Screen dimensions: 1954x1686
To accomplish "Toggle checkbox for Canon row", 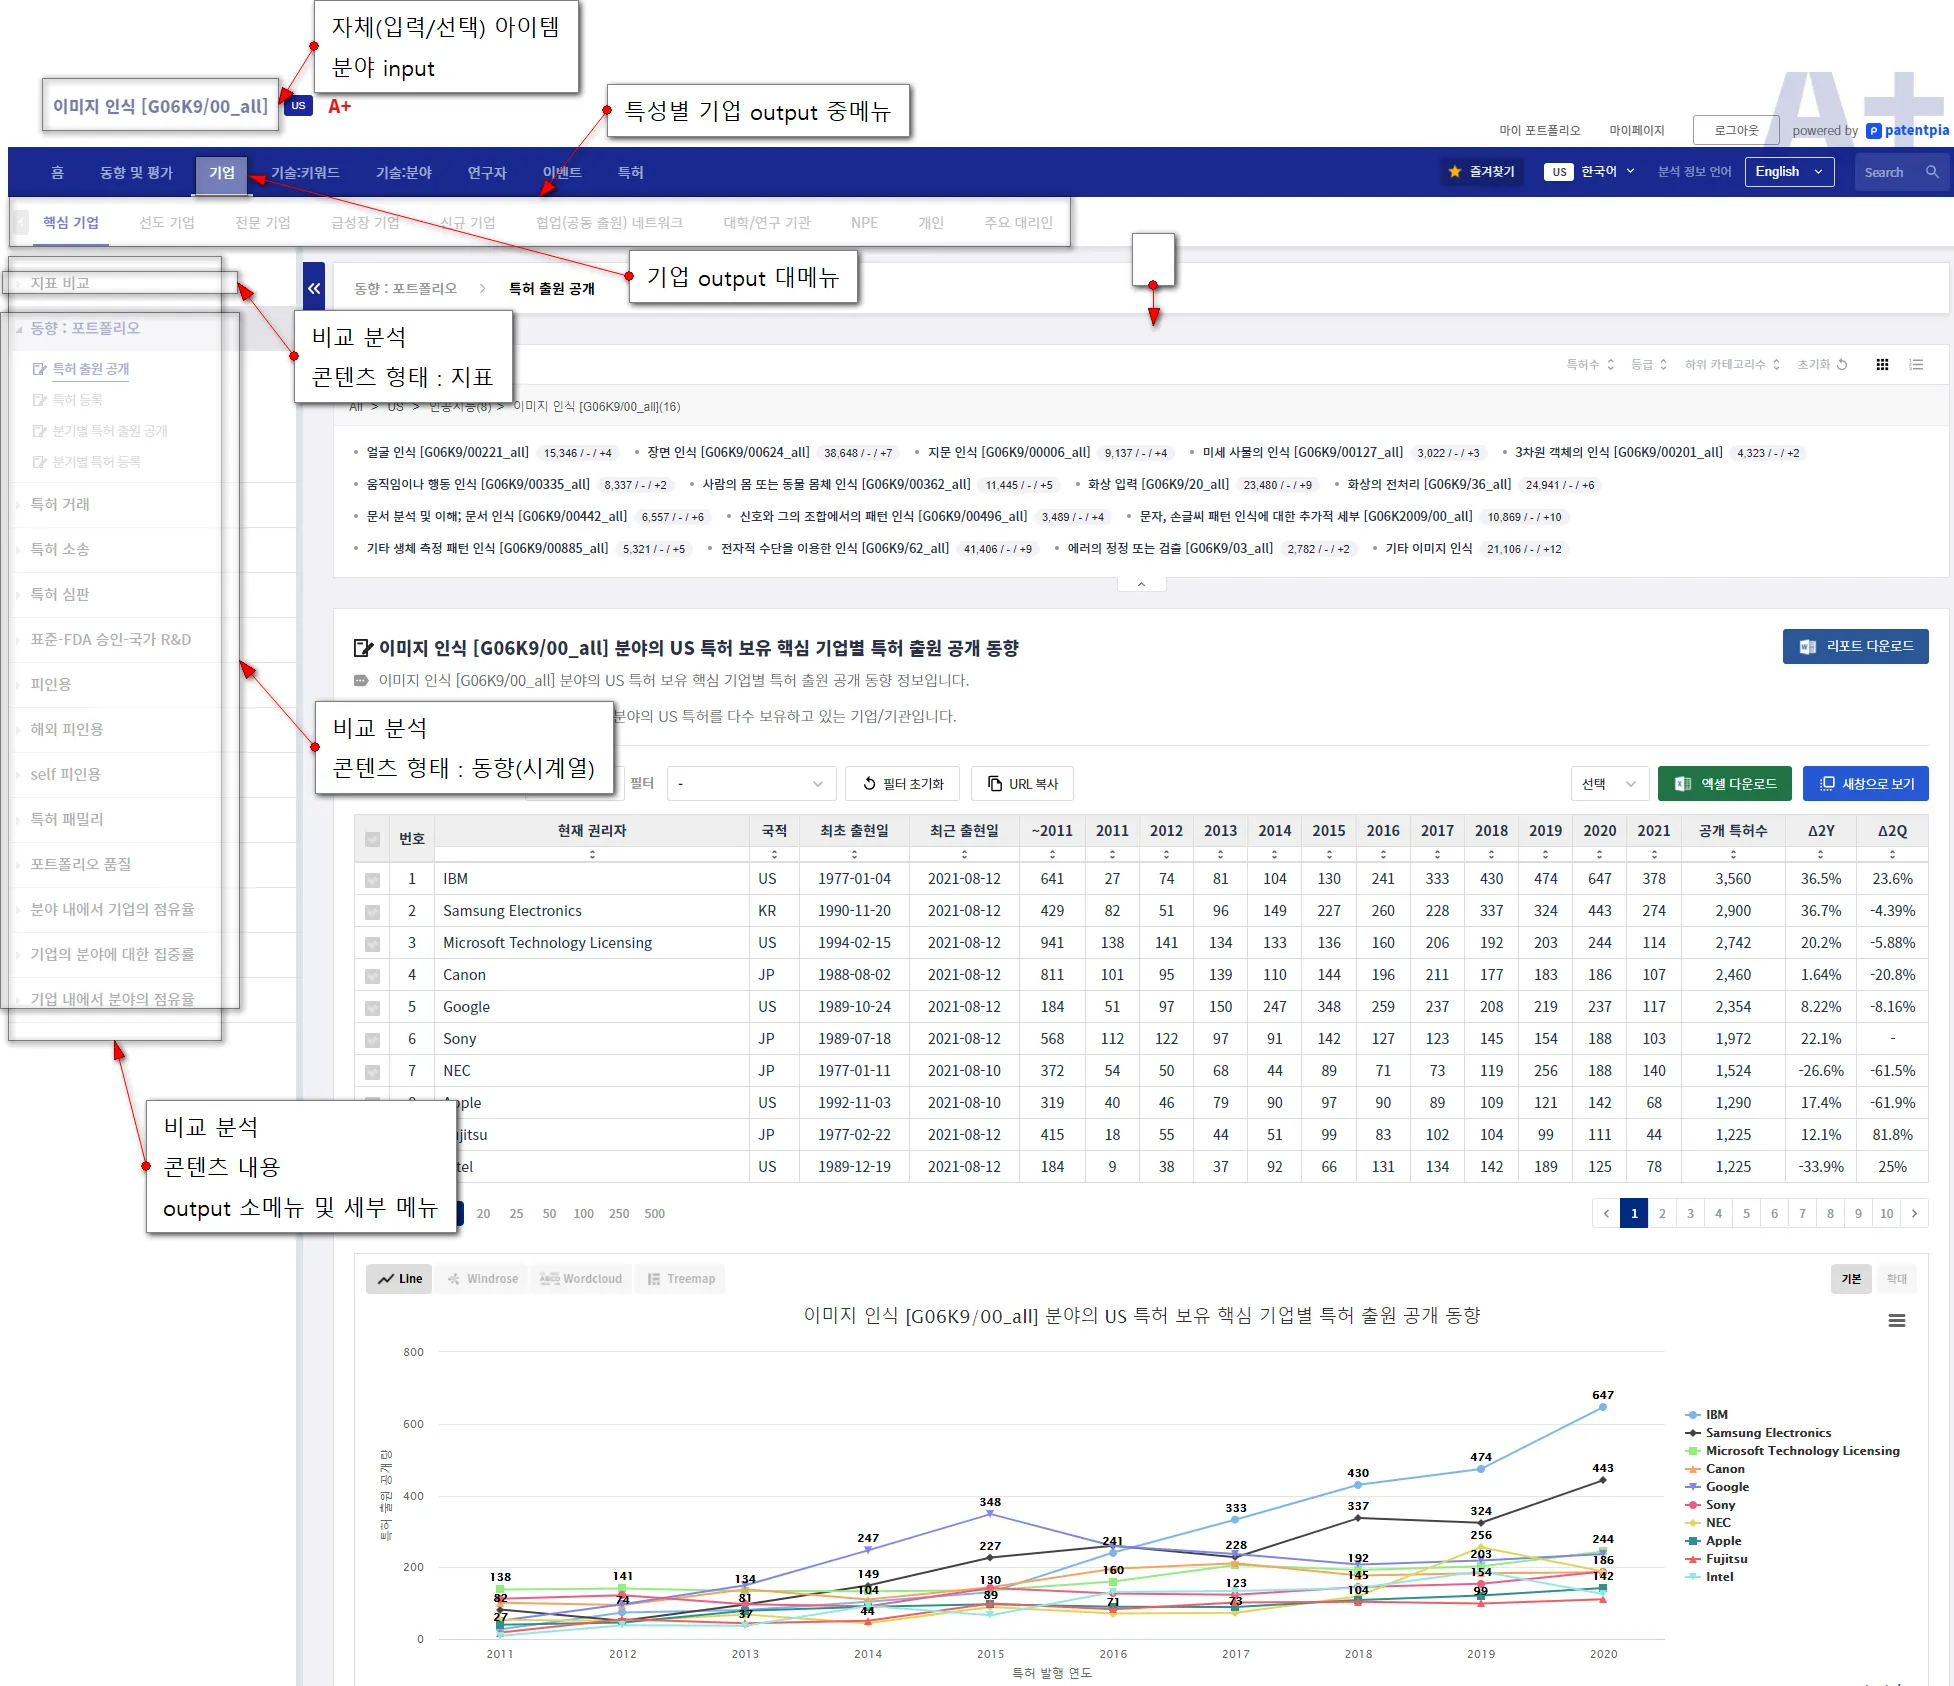I will pyautogui.click(x=372, y=976).
